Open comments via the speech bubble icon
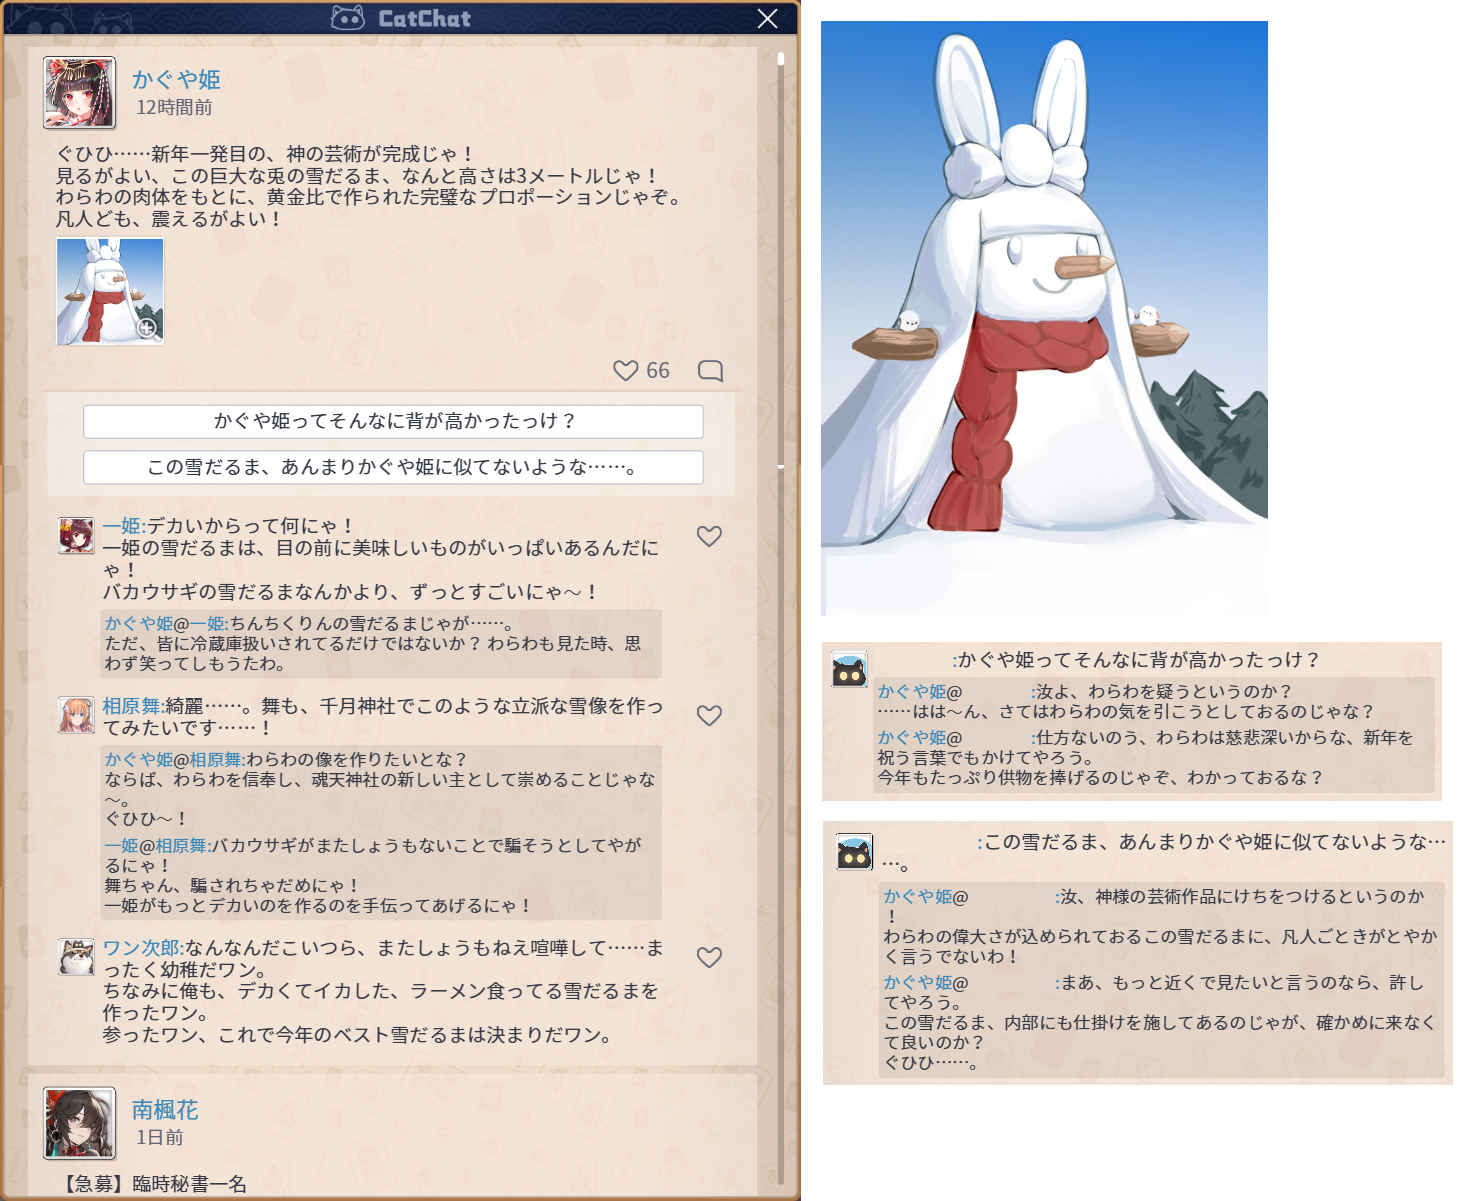 click(x=710, y=371)
